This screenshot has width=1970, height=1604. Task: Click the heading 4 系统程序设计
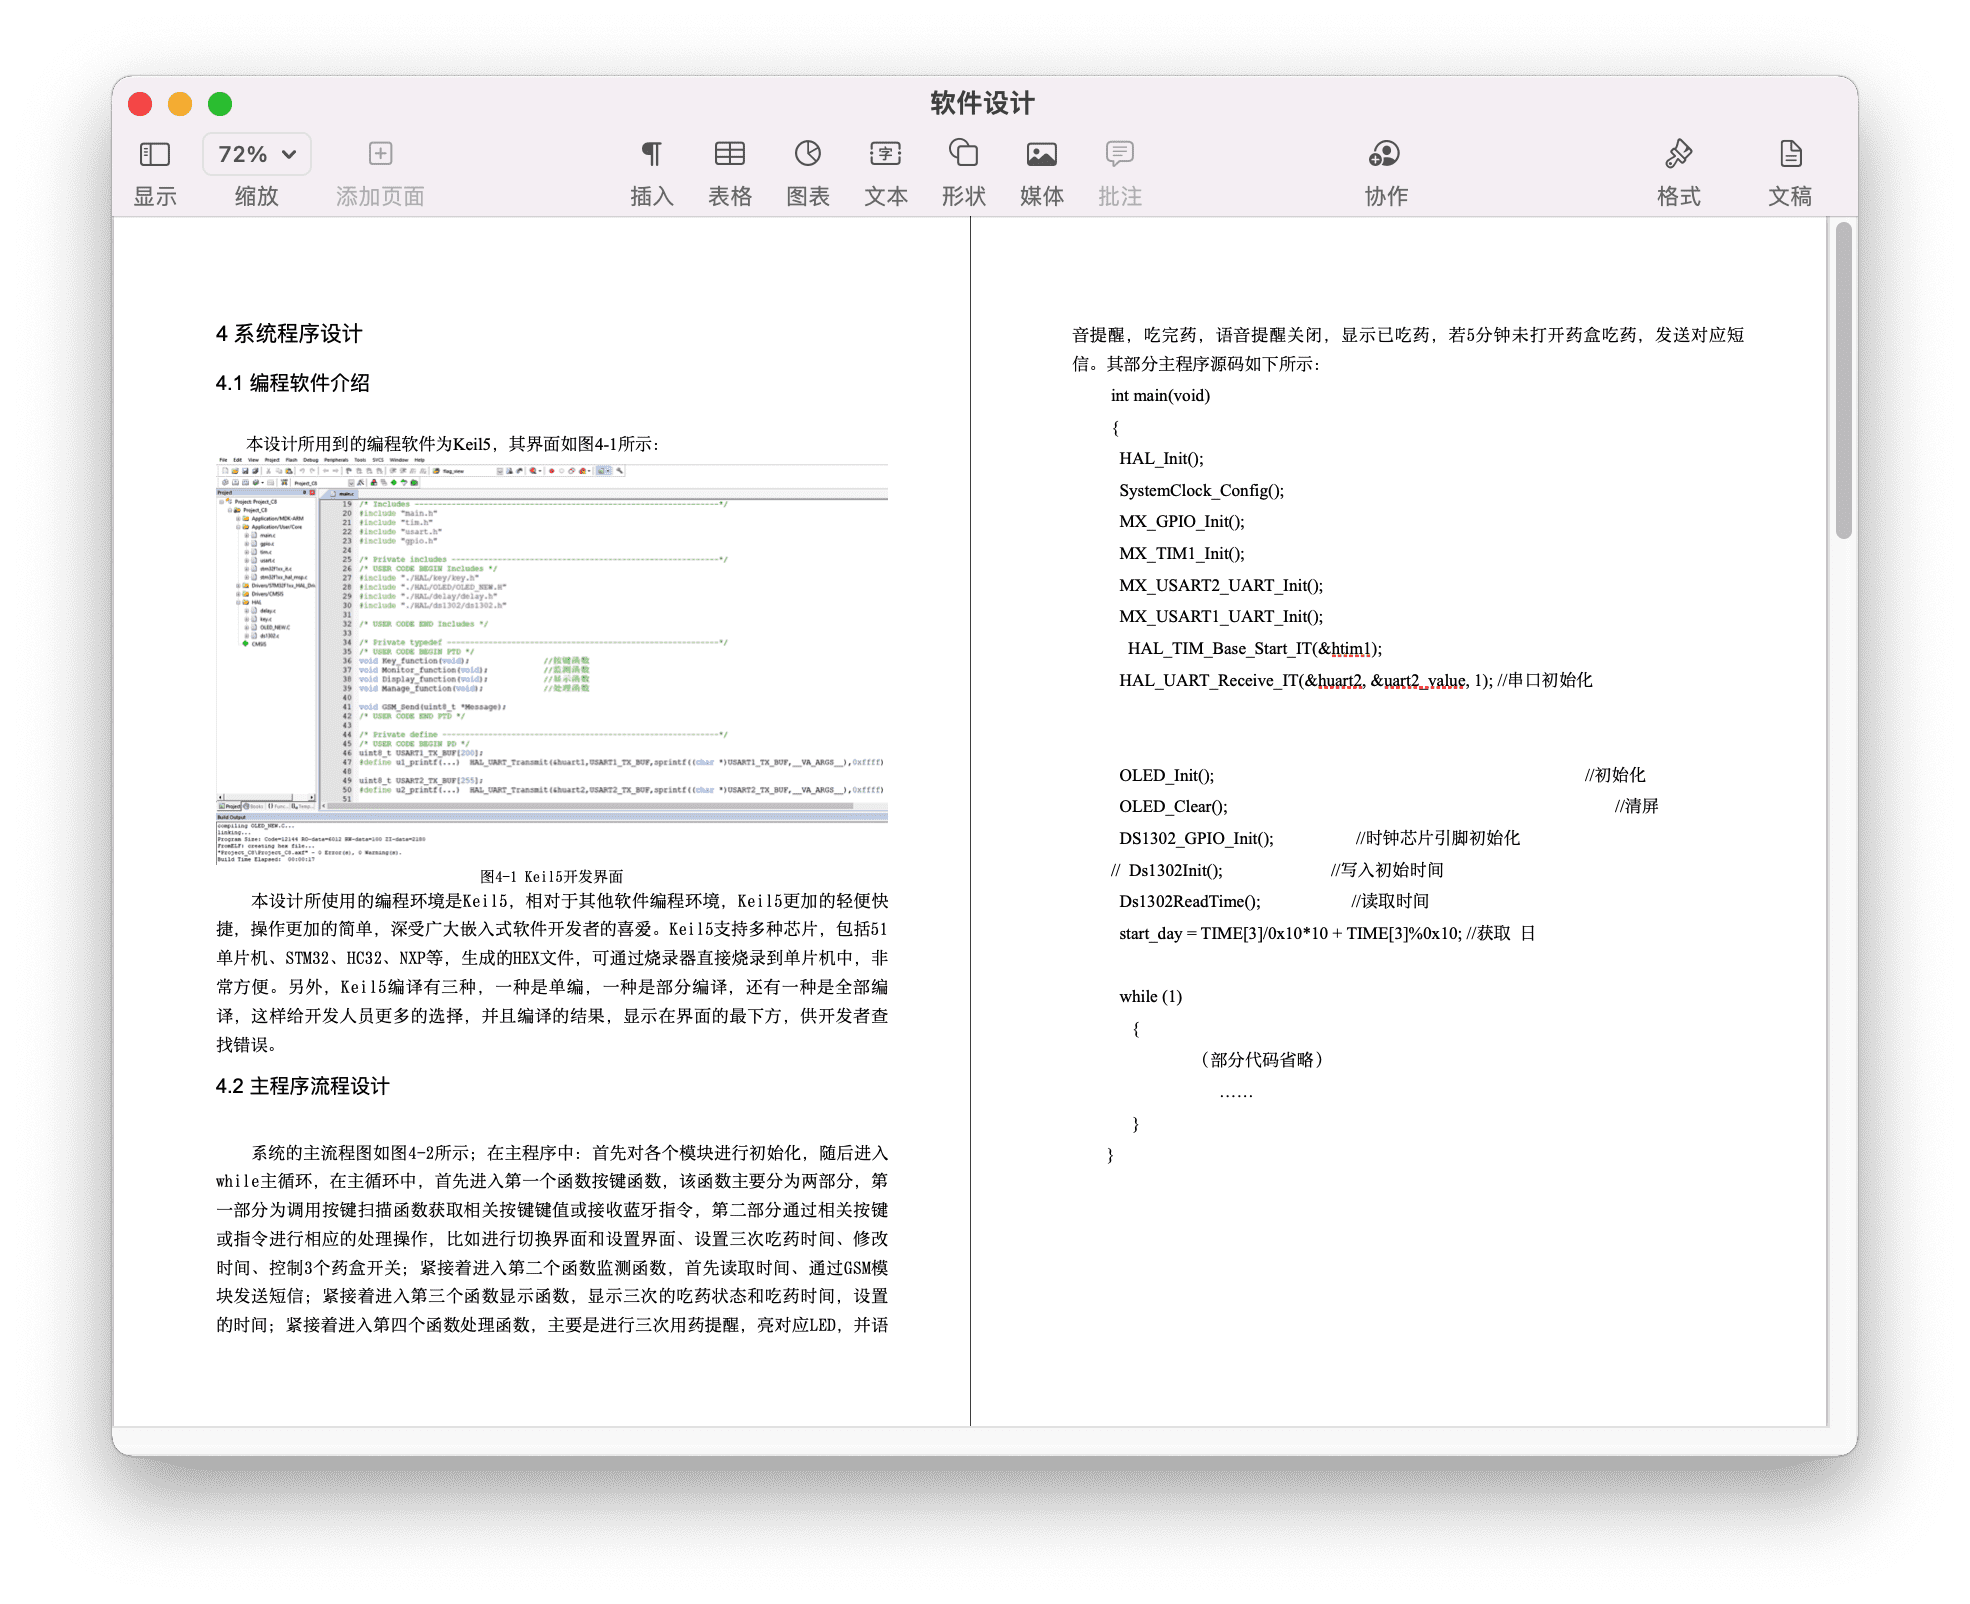click(x=289, y=334)
